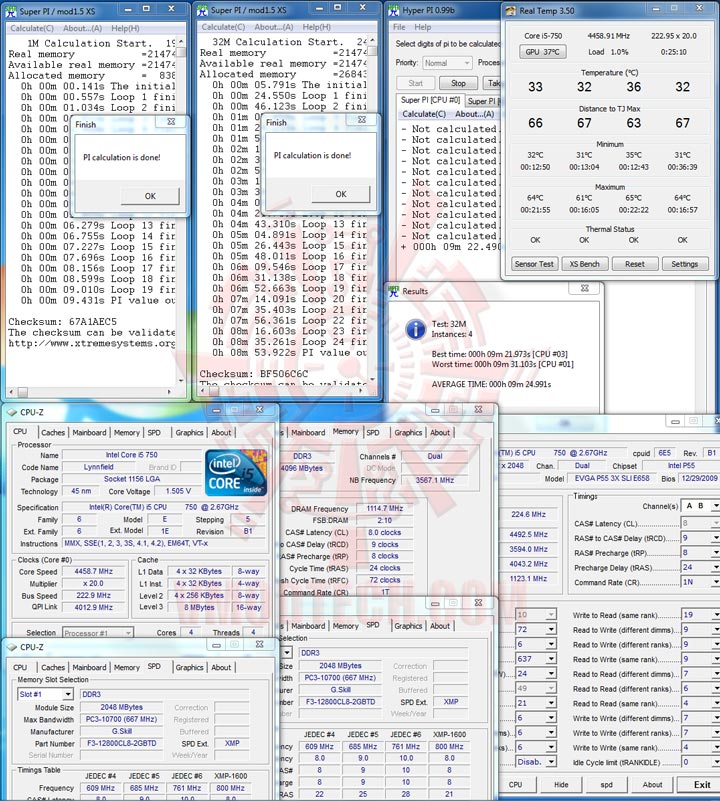Click checksum text 67A1AEC5
Viewport: 720px width, 801px height.
coord(92,322)
